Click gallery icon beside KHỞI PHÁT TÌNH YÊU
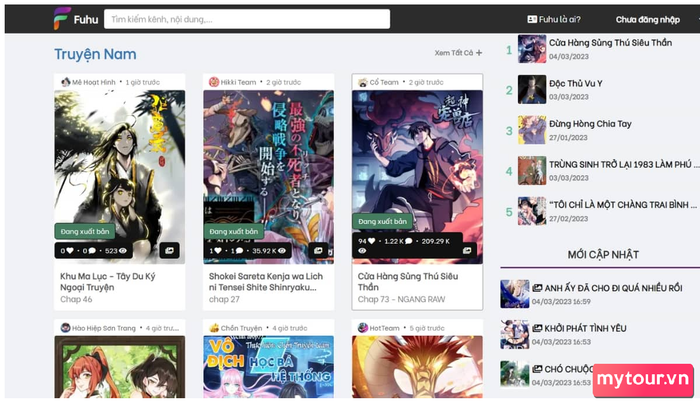The width and height of the screenshot is (700, 405). click(x=537, y=328)
